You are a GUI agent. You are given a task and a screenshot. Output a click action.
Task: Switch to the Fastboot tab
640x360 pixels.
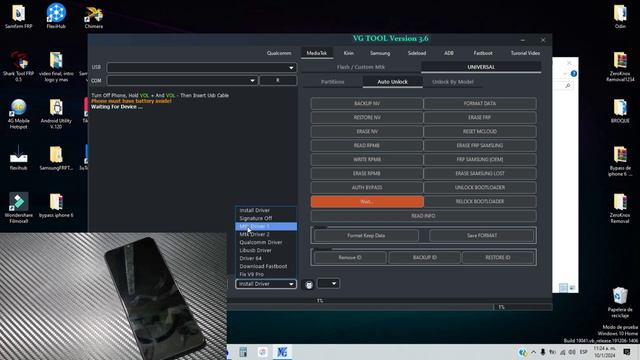click(483, 53)
